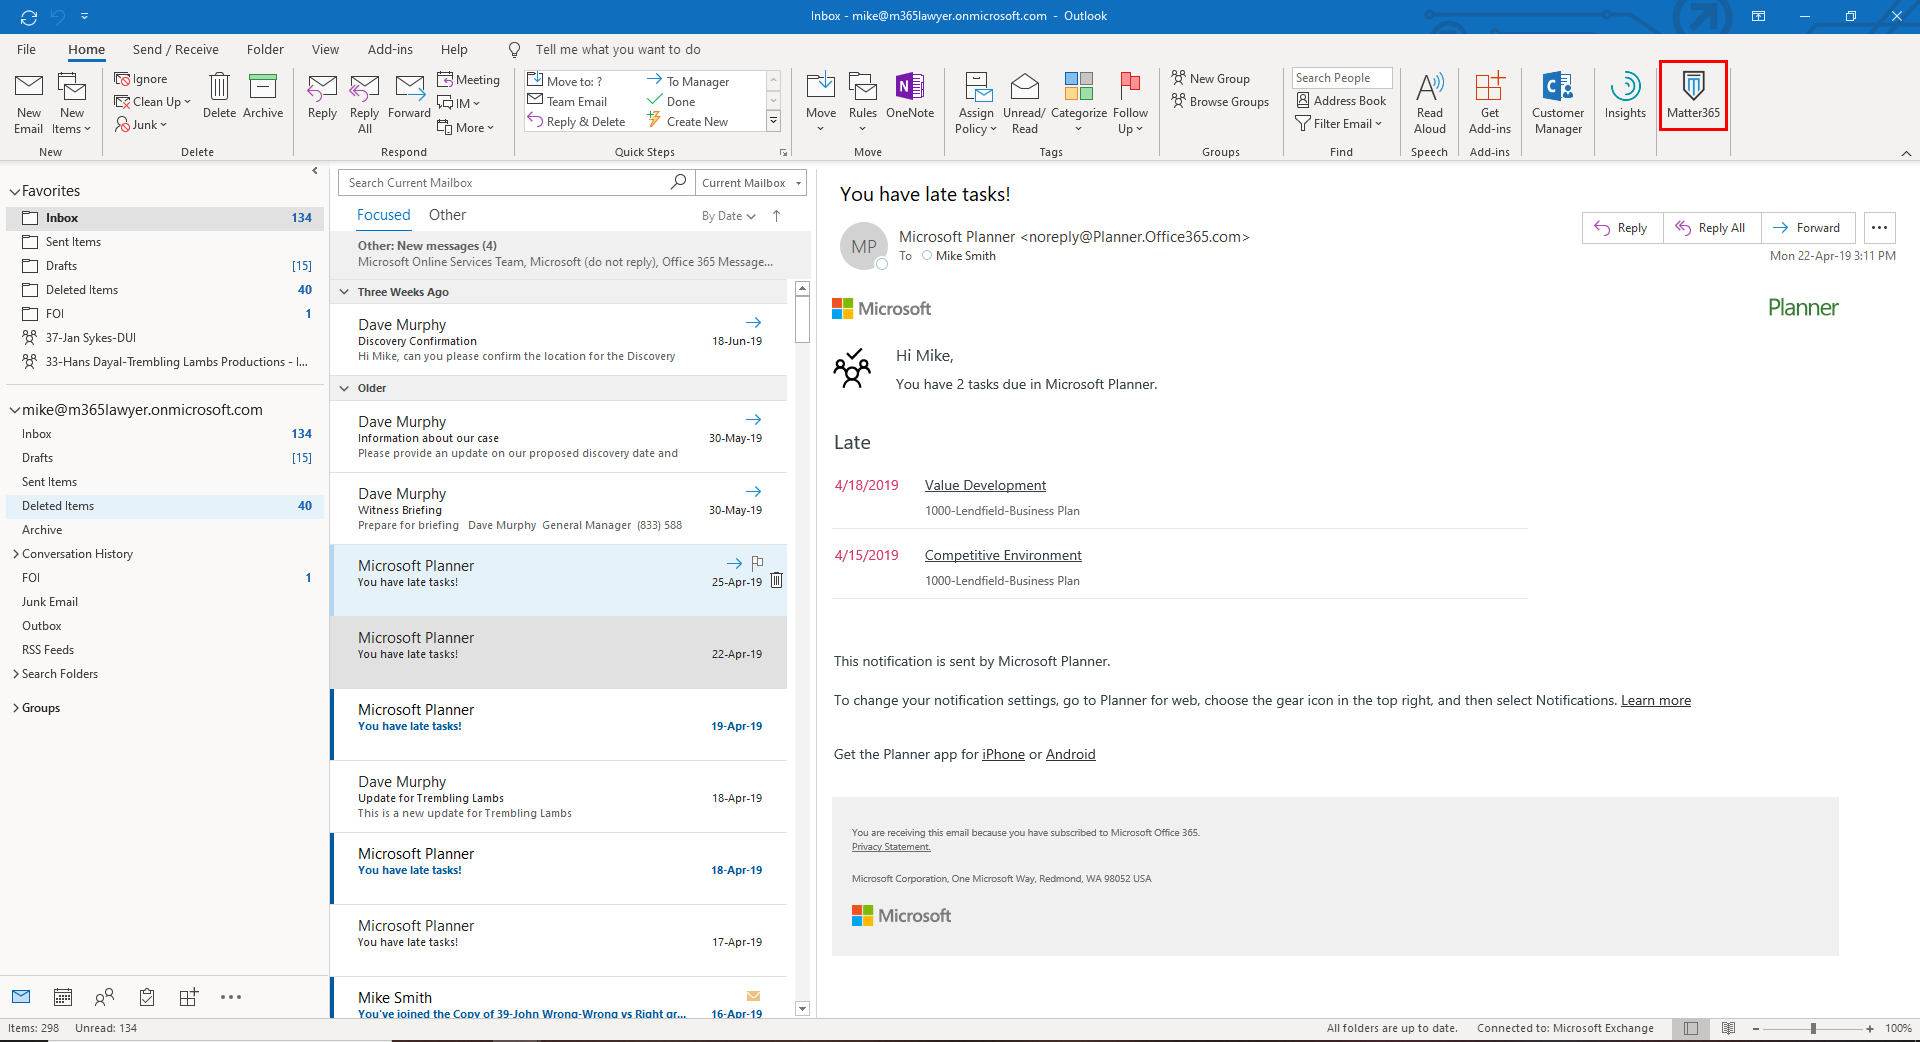Open Tasks view in navigation bar

[147, 997]
